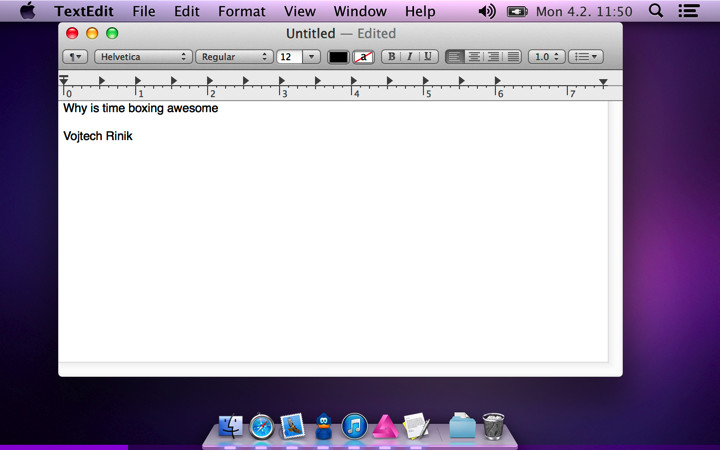Click into the font size field
Image resolution: width=720 pixels, height=450 pixels.
289,56
